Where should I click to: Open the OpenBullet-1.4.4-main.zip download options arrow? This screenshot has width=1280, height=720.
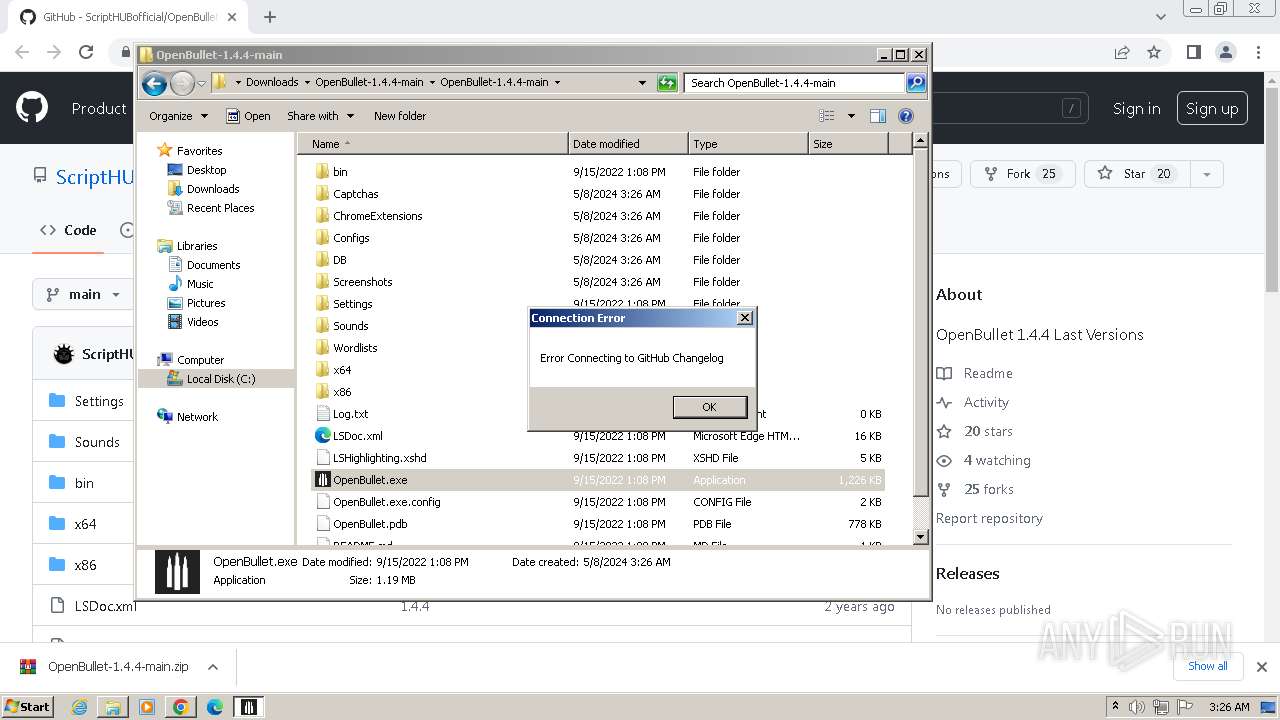click(x=212, y=667)
